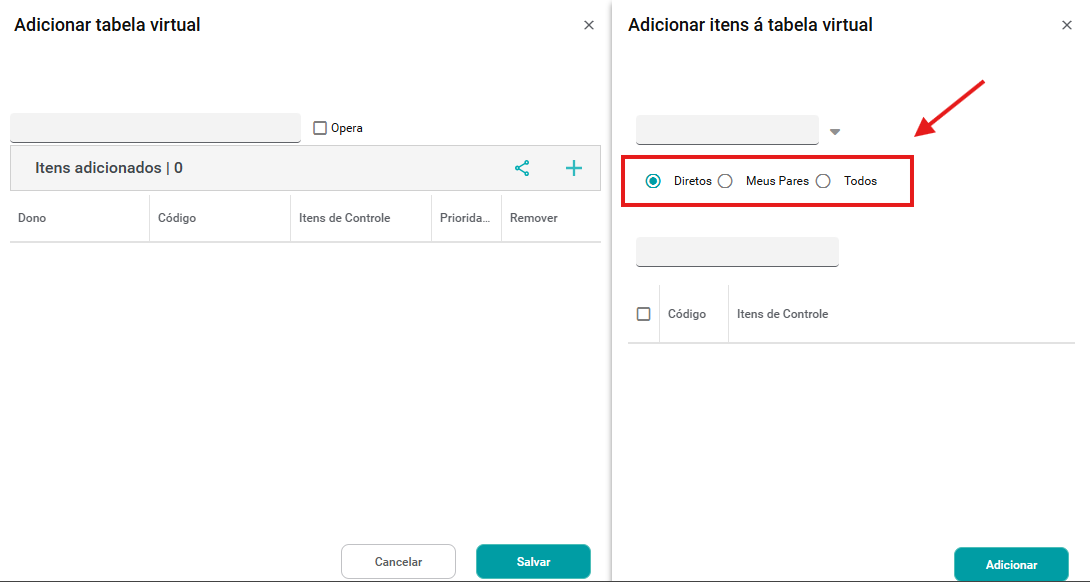This screenshot has height=582, width=1090.
Task: Choose the Meus Pares radio option
Action: click(x=726, y=181)
